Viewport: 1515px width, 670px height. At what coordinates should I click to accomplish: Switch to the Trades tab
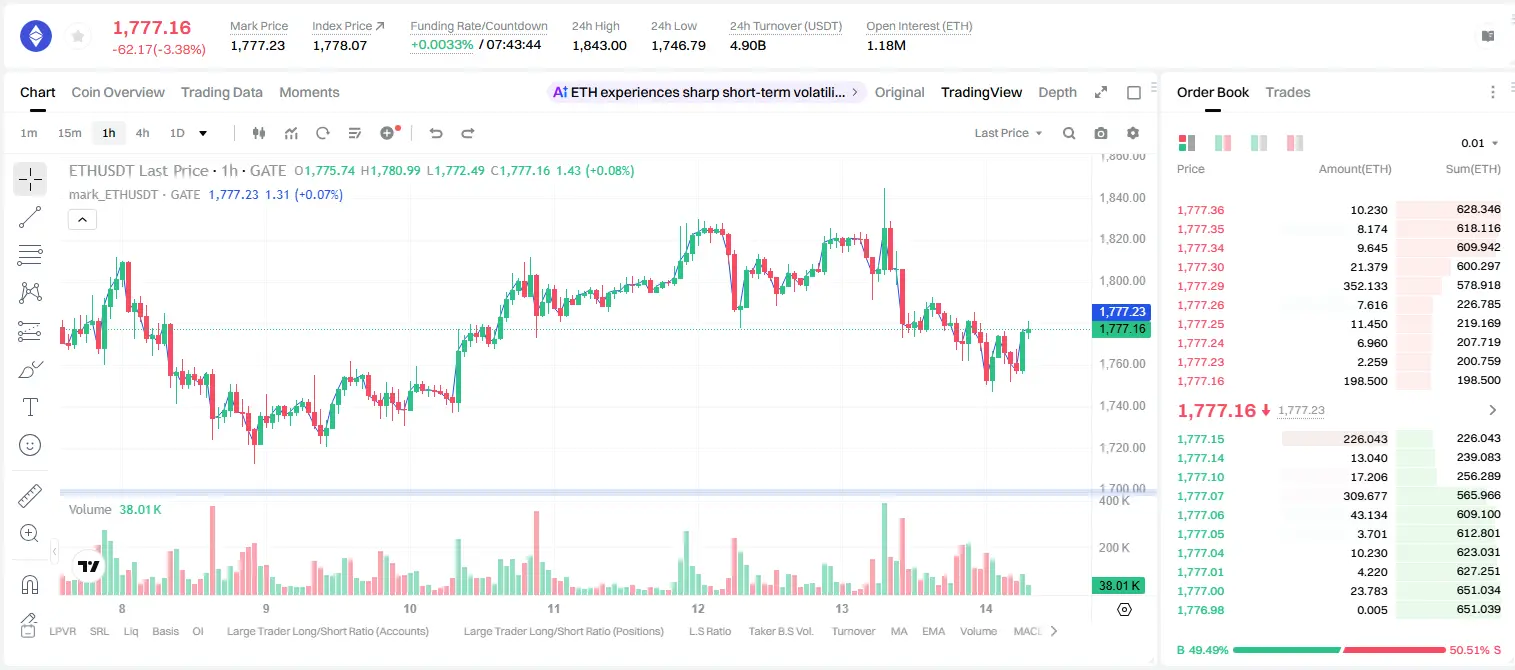(1288, 92)
